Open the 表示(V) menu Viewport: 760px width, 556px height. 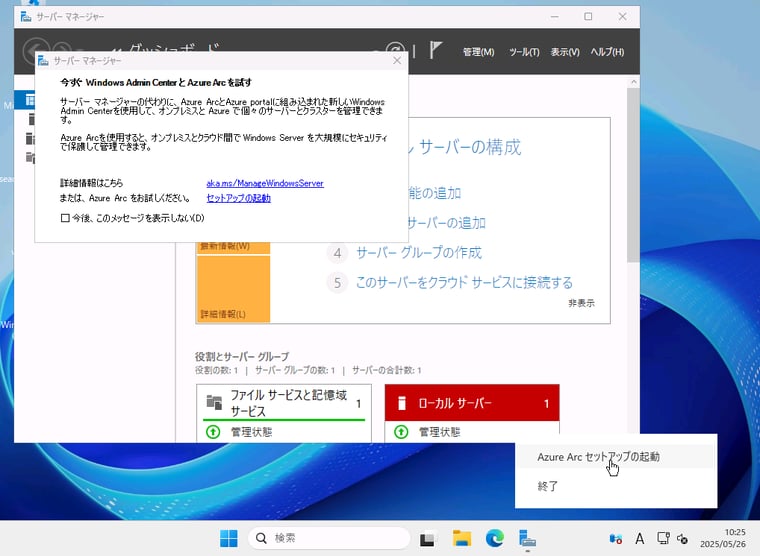(565, 52)
